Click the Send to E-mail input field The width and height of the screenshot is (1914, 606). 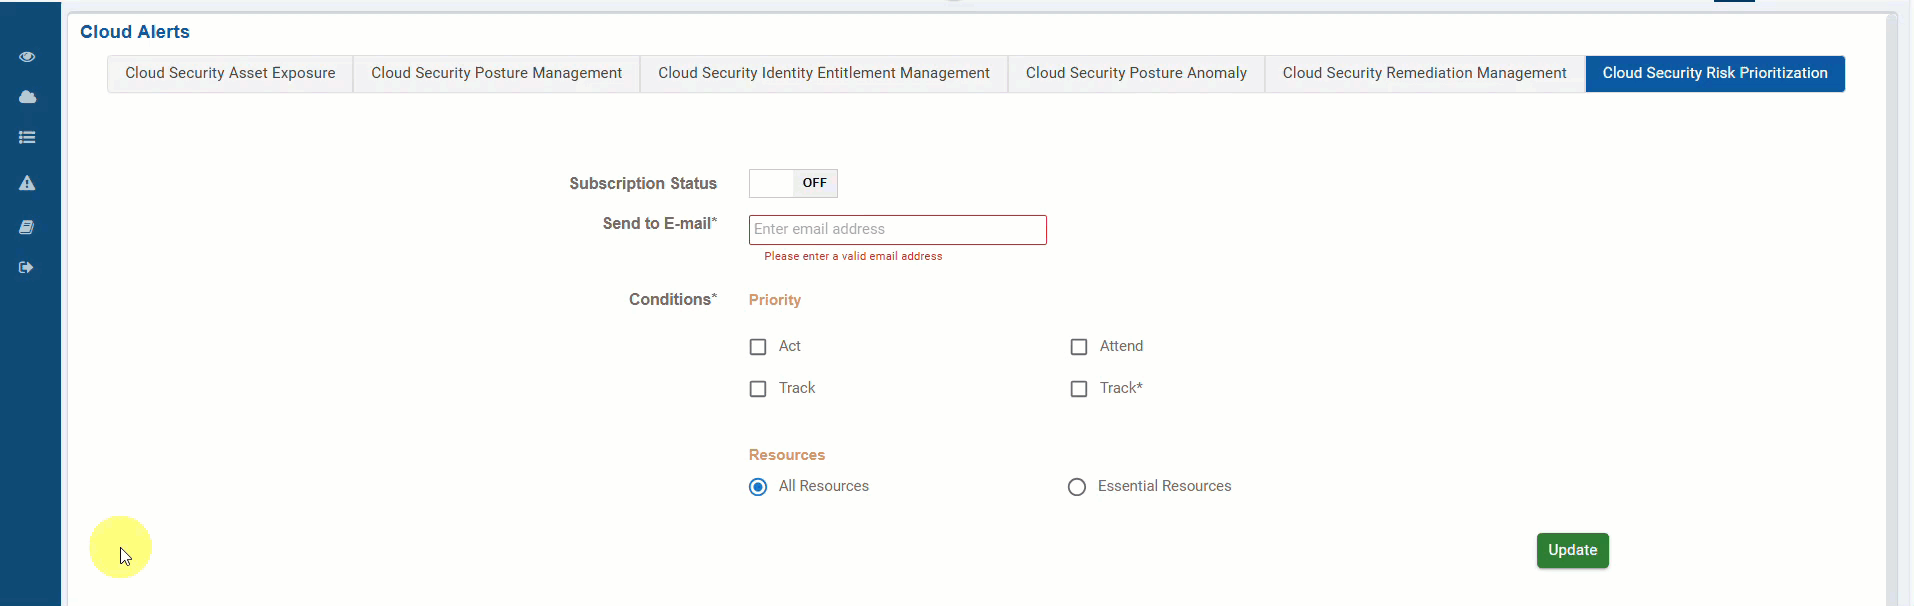[x=897, y=230]
